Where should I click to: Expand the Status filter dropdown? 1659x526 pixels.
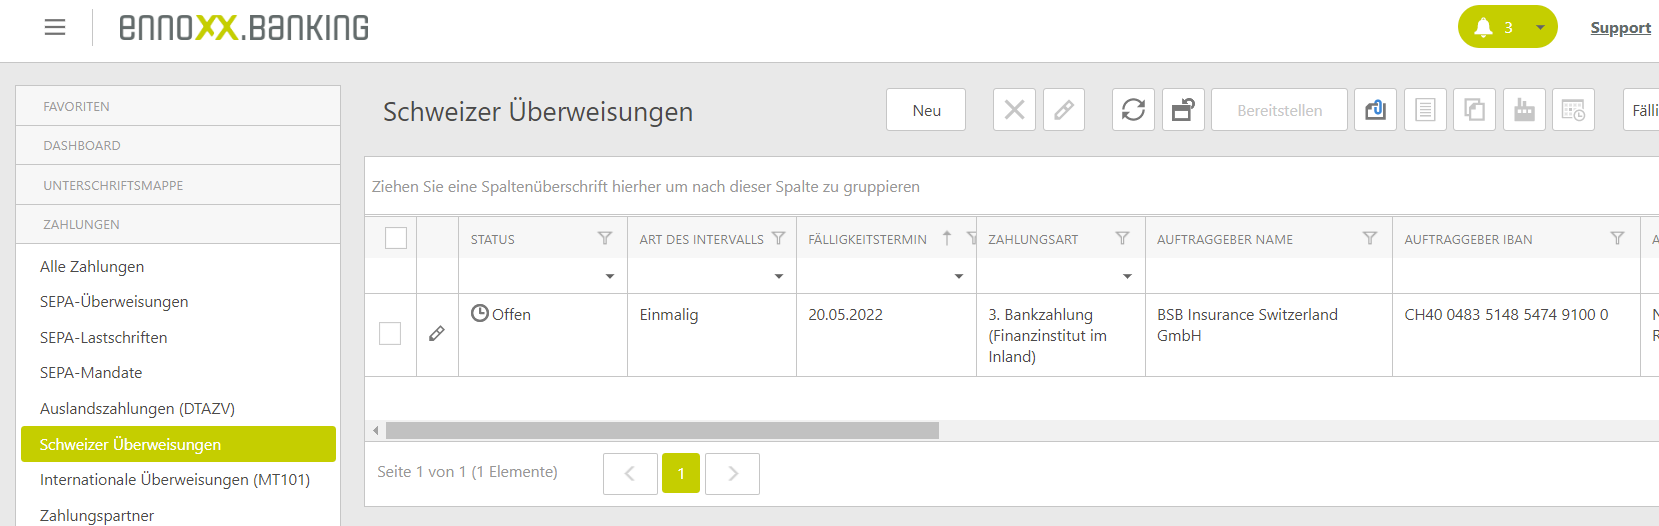point(610,276)
